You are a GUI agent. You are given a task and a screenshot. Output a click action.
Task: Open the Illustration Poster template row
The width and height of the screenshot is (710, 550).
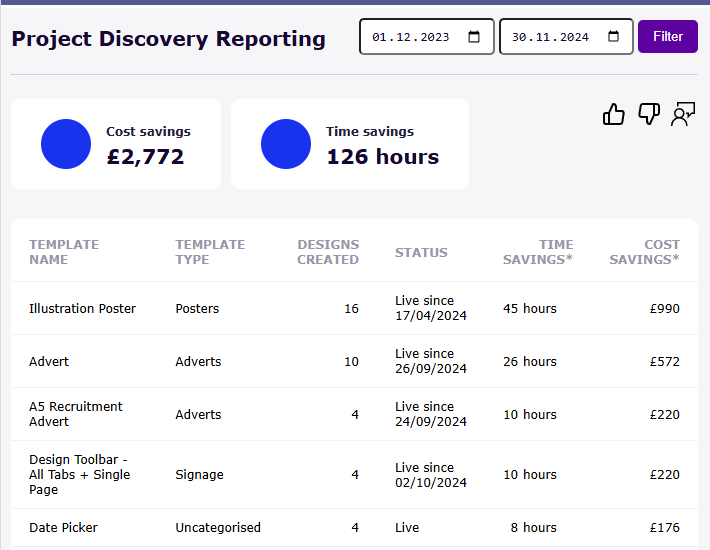click(83, 309)
